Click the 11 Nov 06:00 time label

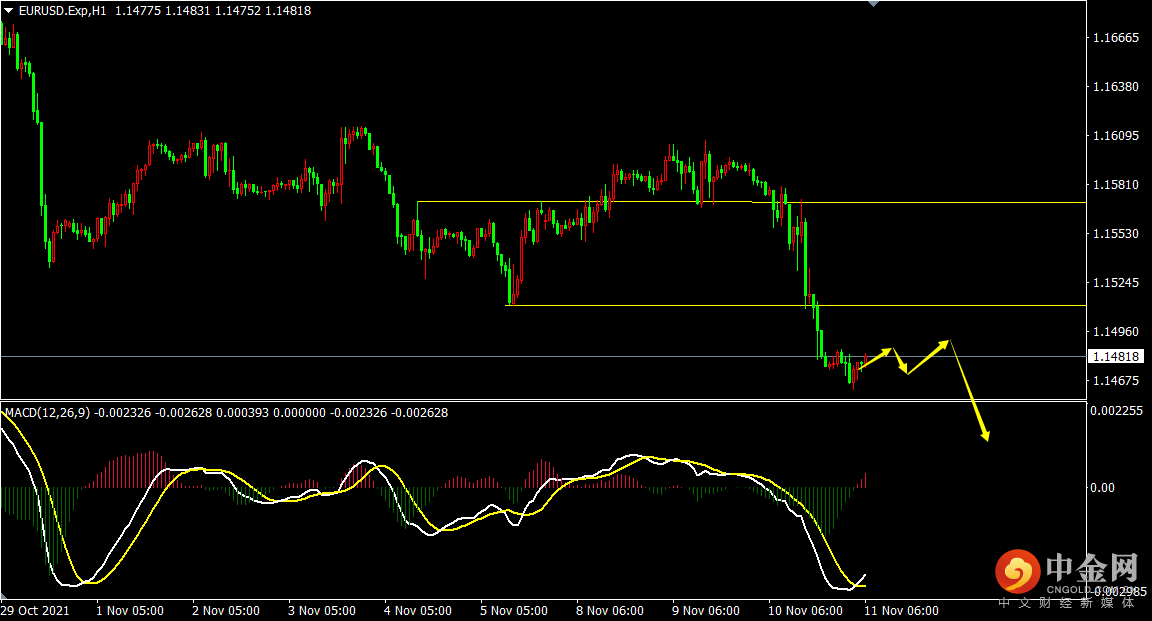[901, 611]
